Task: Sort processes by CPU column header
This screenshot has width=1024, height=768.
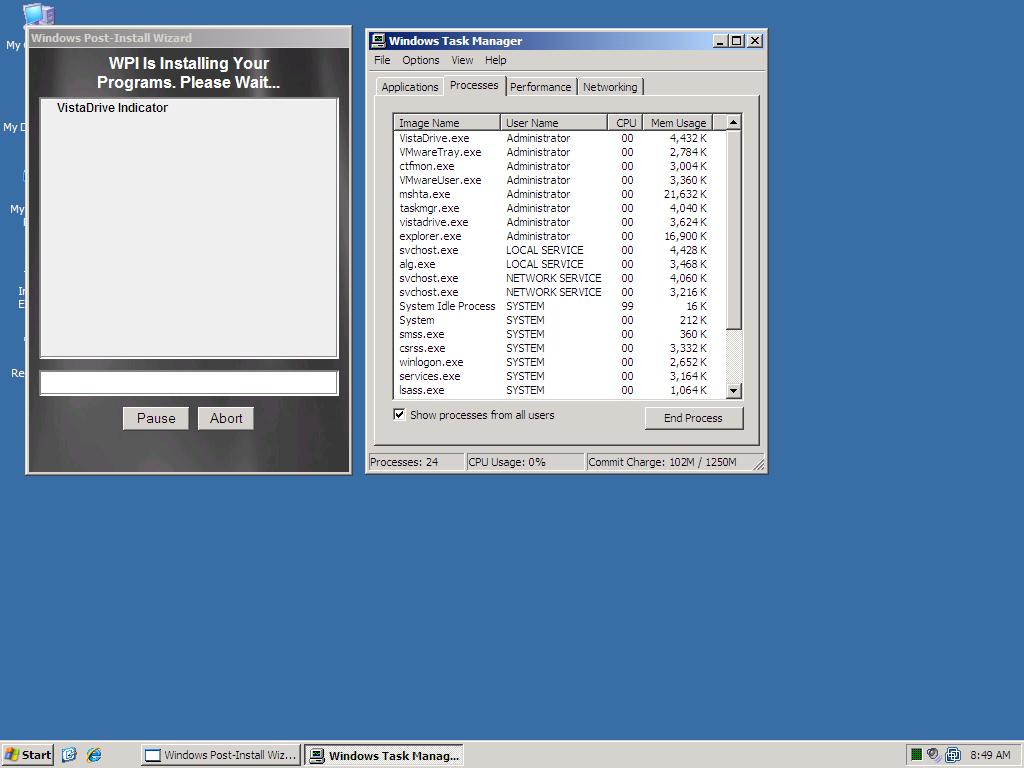Action: click(x=625, y=123)
